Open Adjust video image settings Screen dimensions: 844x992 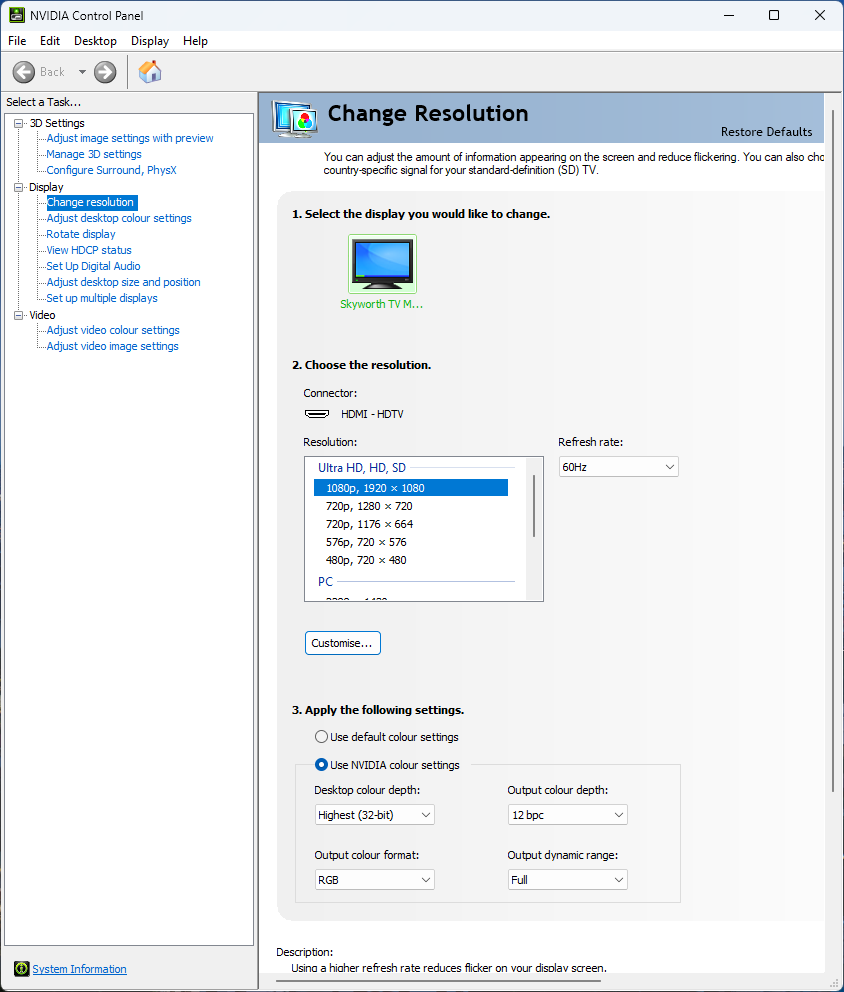point(113,346)
